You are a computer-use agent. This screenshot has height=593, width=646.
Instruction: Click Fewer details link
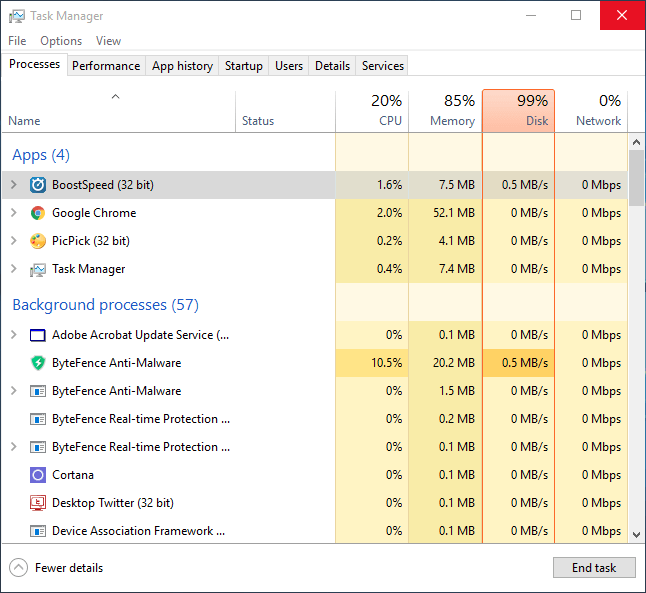pyautogui.click(x=69, y=568)
